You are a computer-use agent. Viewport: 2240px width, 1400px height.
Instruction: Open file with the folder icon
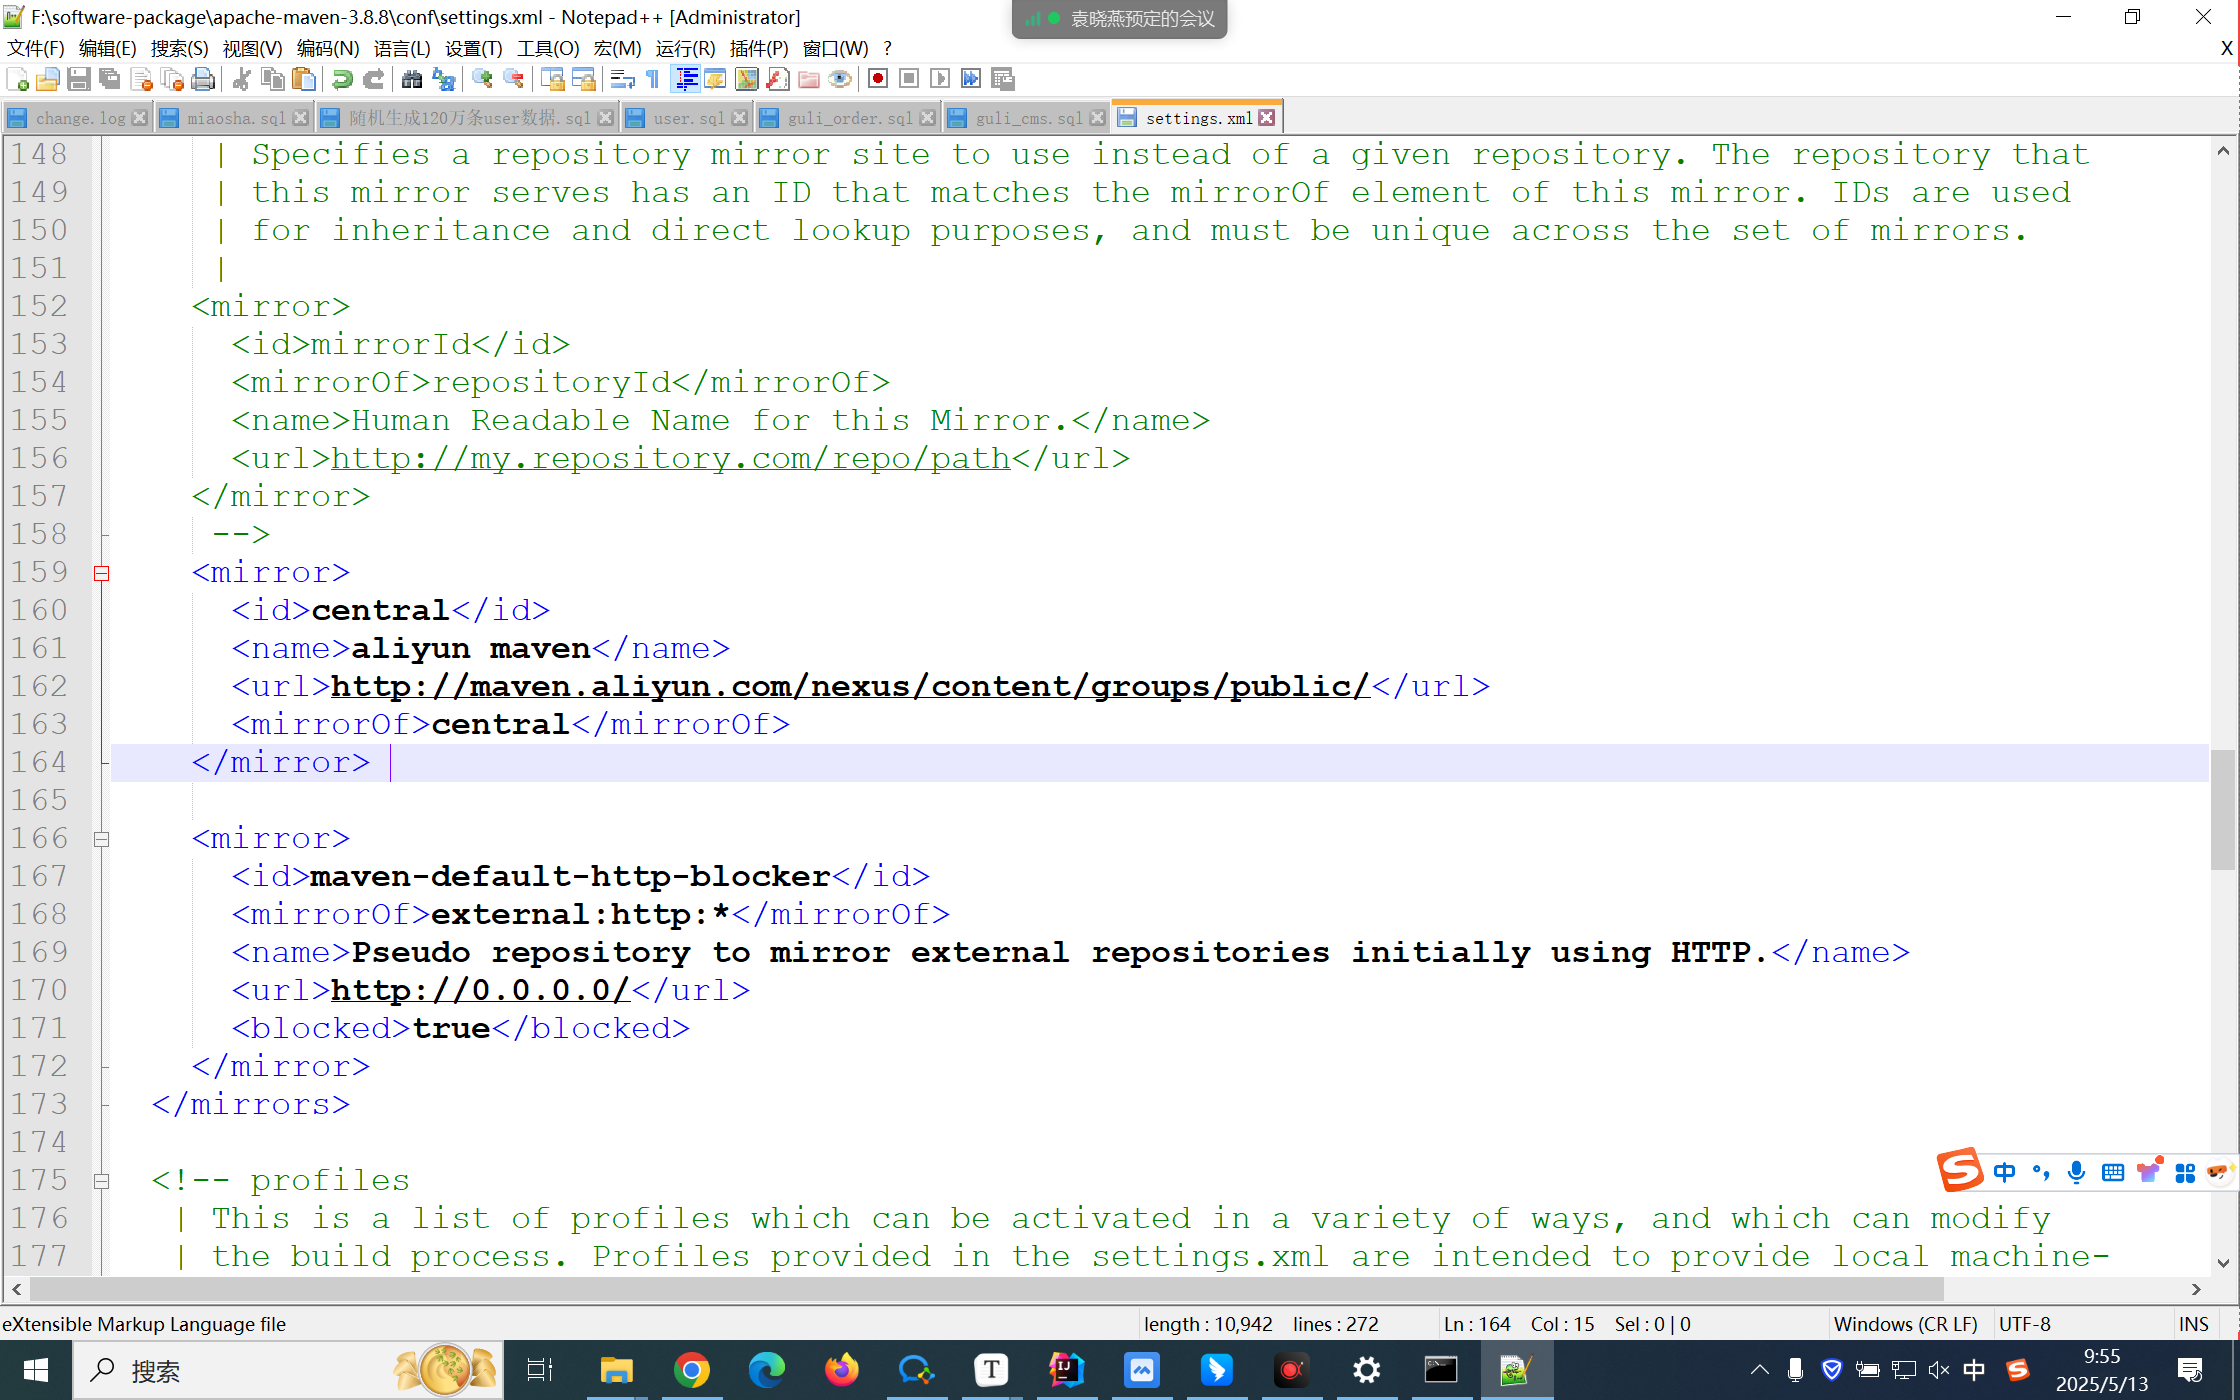pyautogui.click(x=47, y=79)
